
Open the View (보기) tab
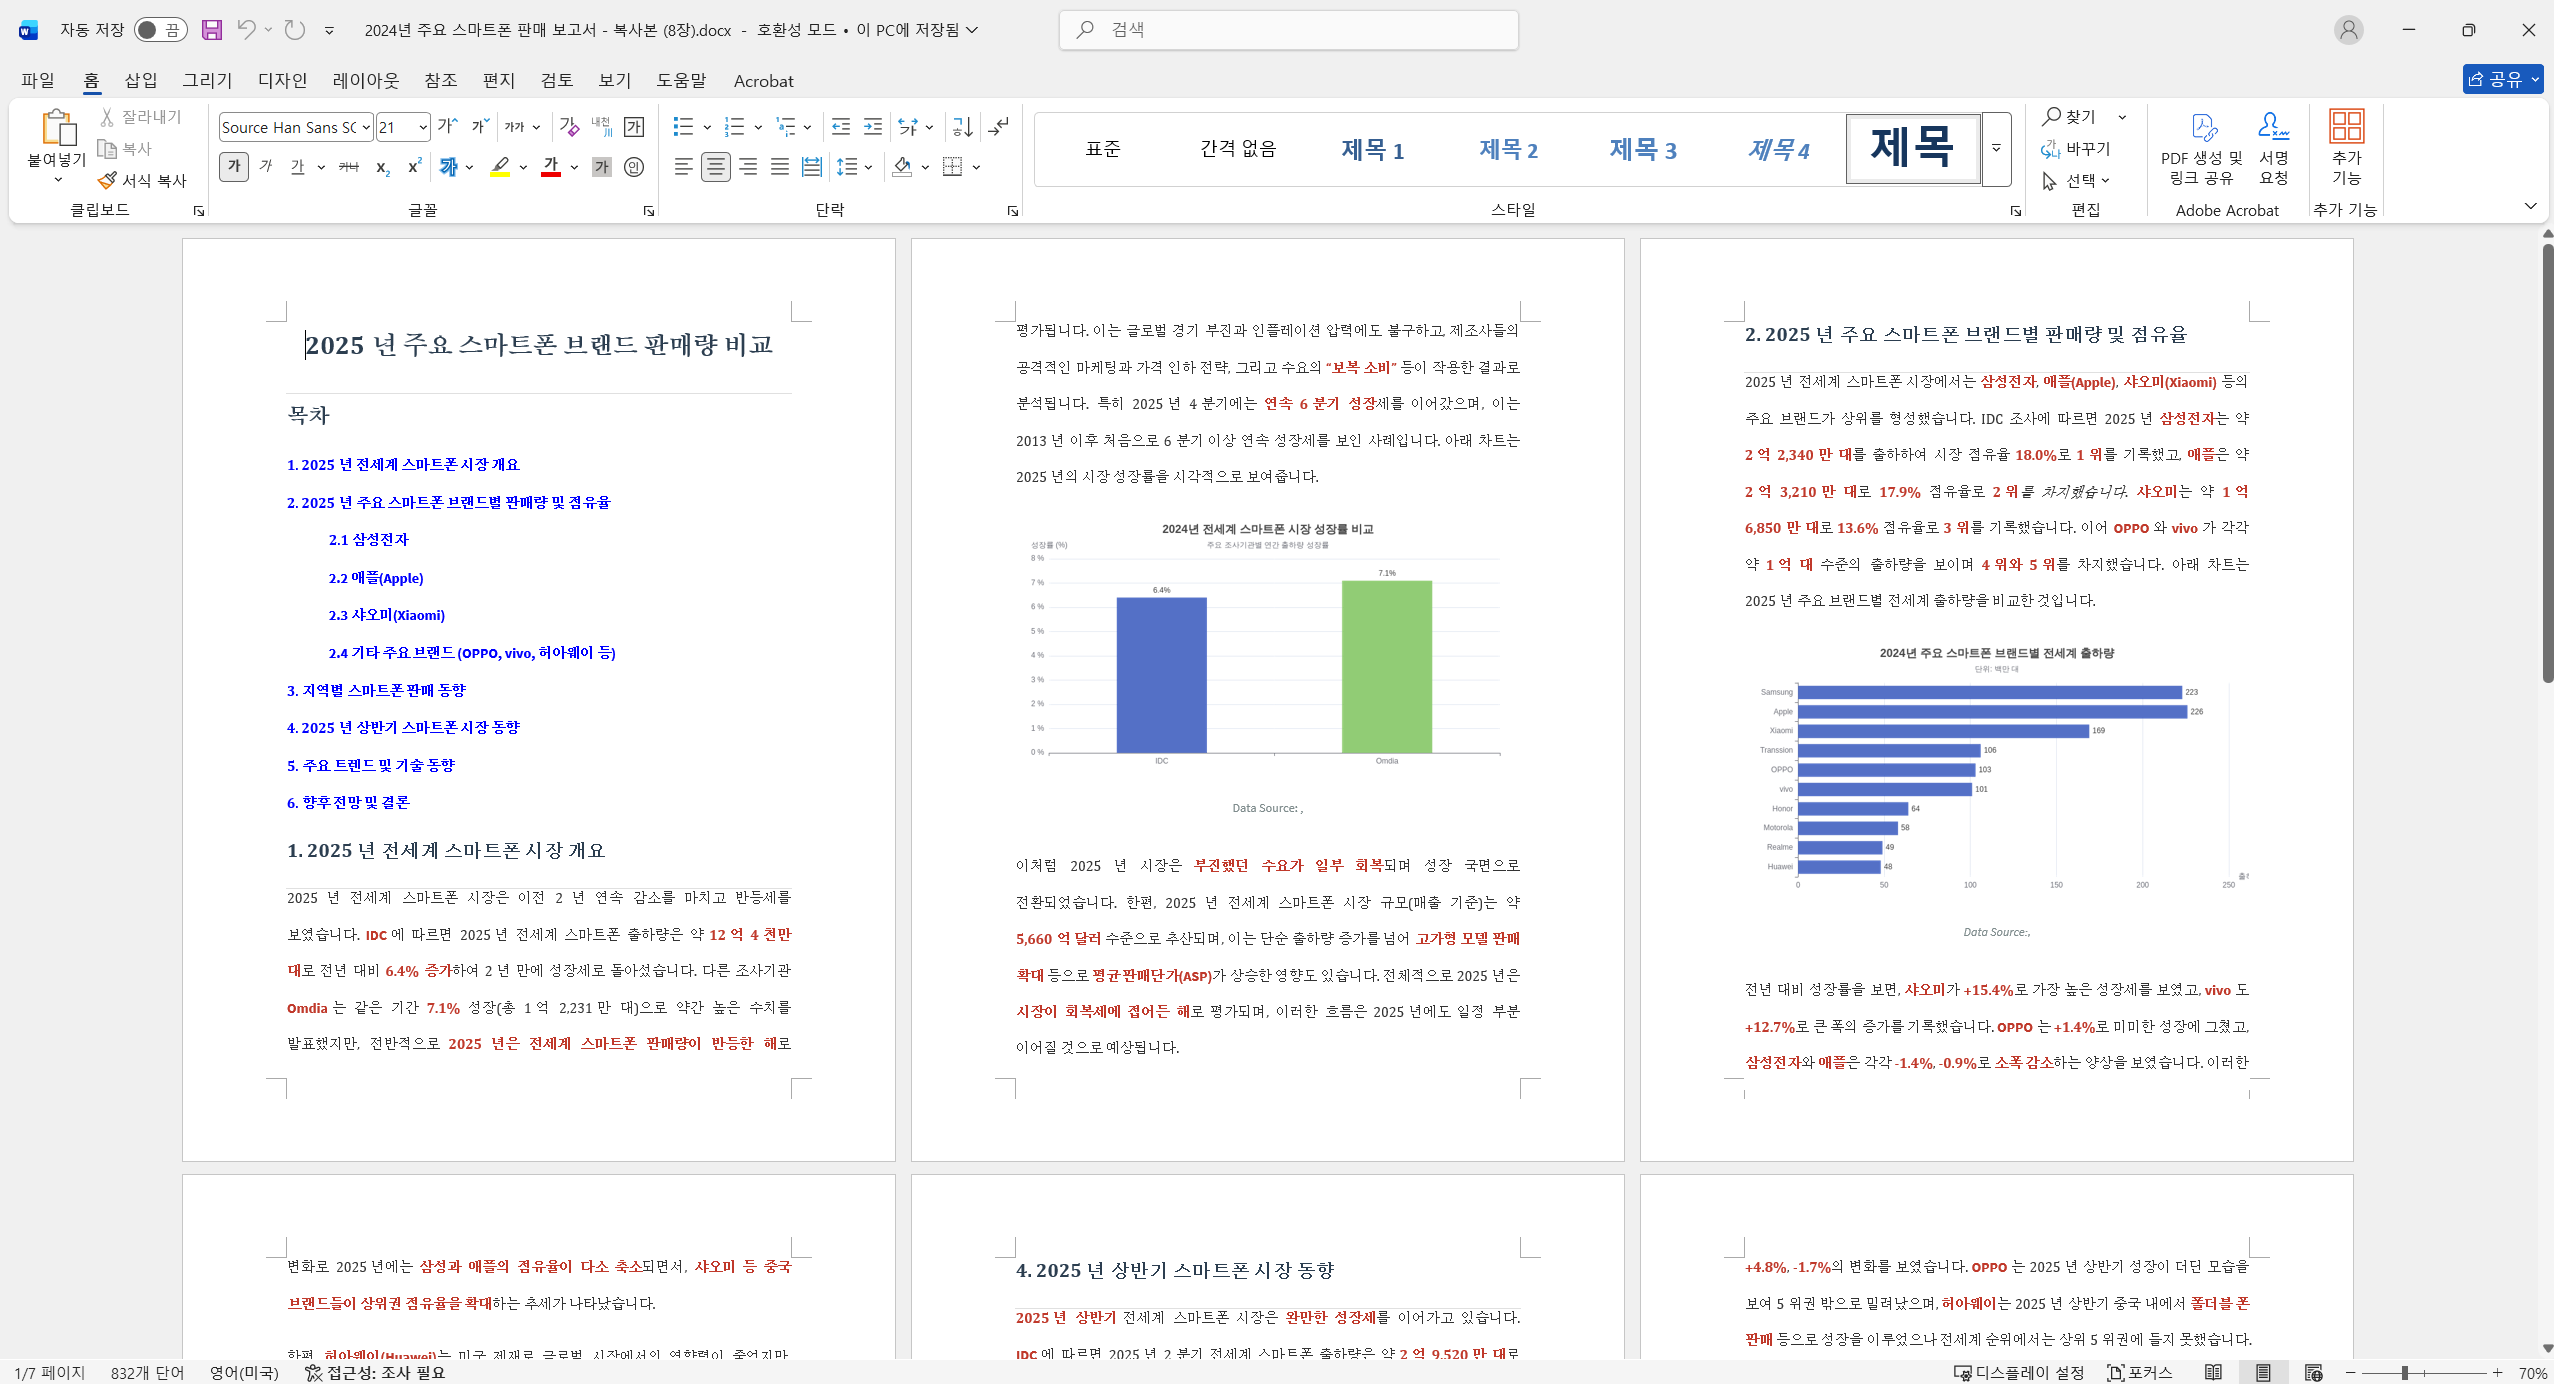click(615, 80)
